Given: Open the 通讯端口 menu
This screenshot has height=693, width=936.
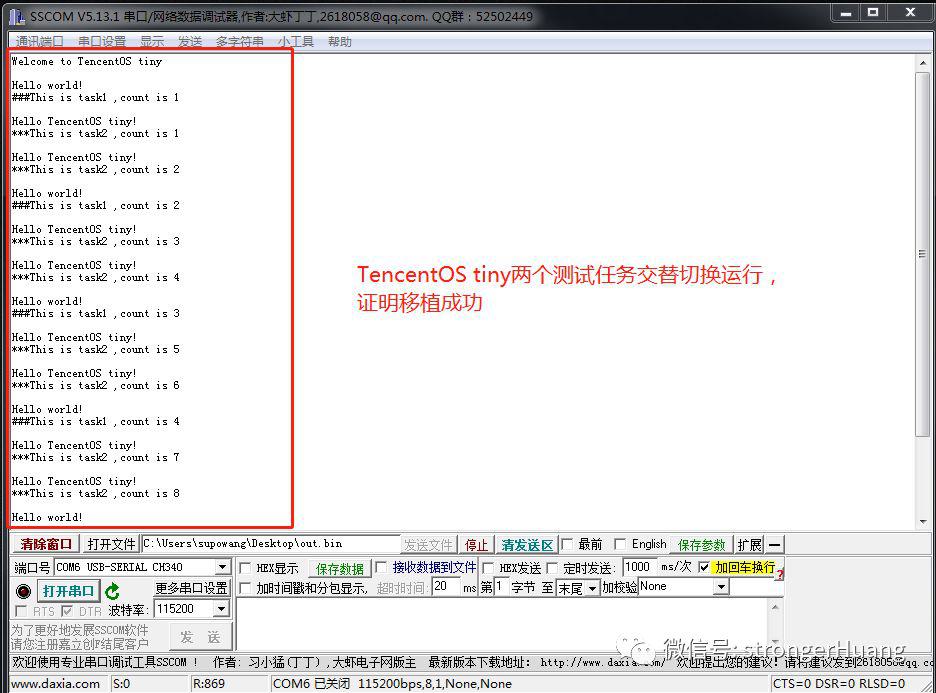Looking at the screenshot, I should [x=39, y=41].
